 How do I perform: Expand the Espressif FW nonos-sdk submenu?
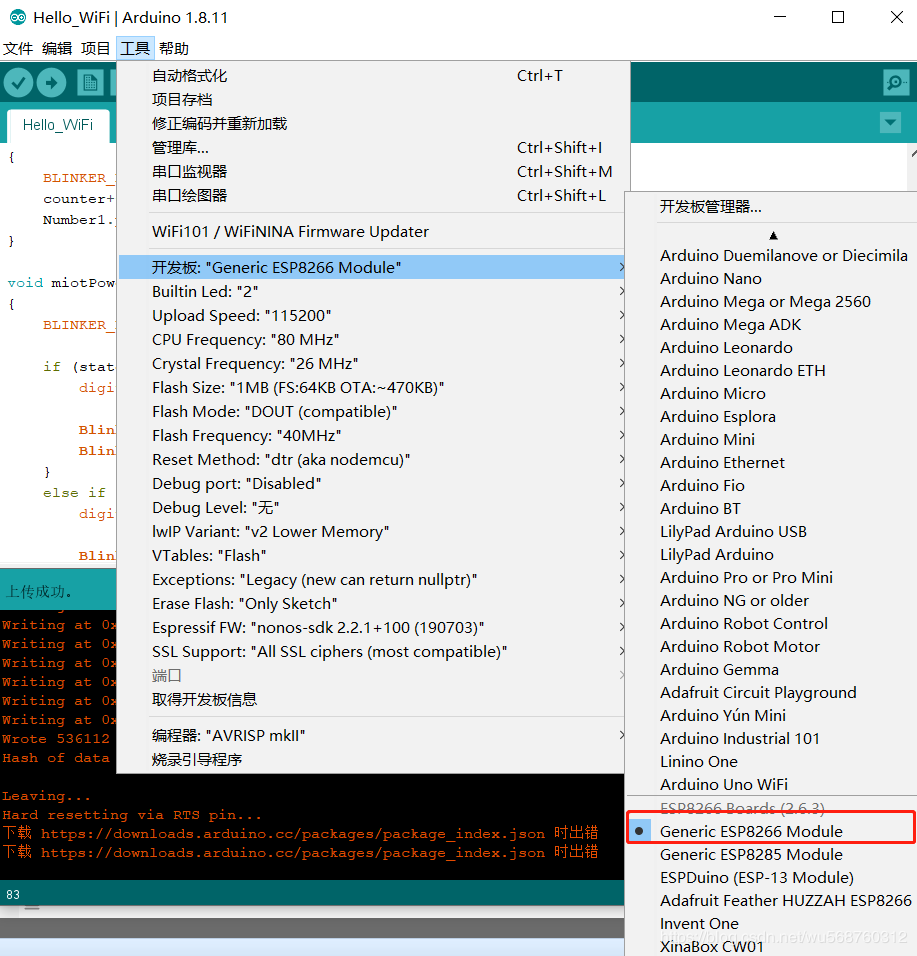(x=371, y=627)
